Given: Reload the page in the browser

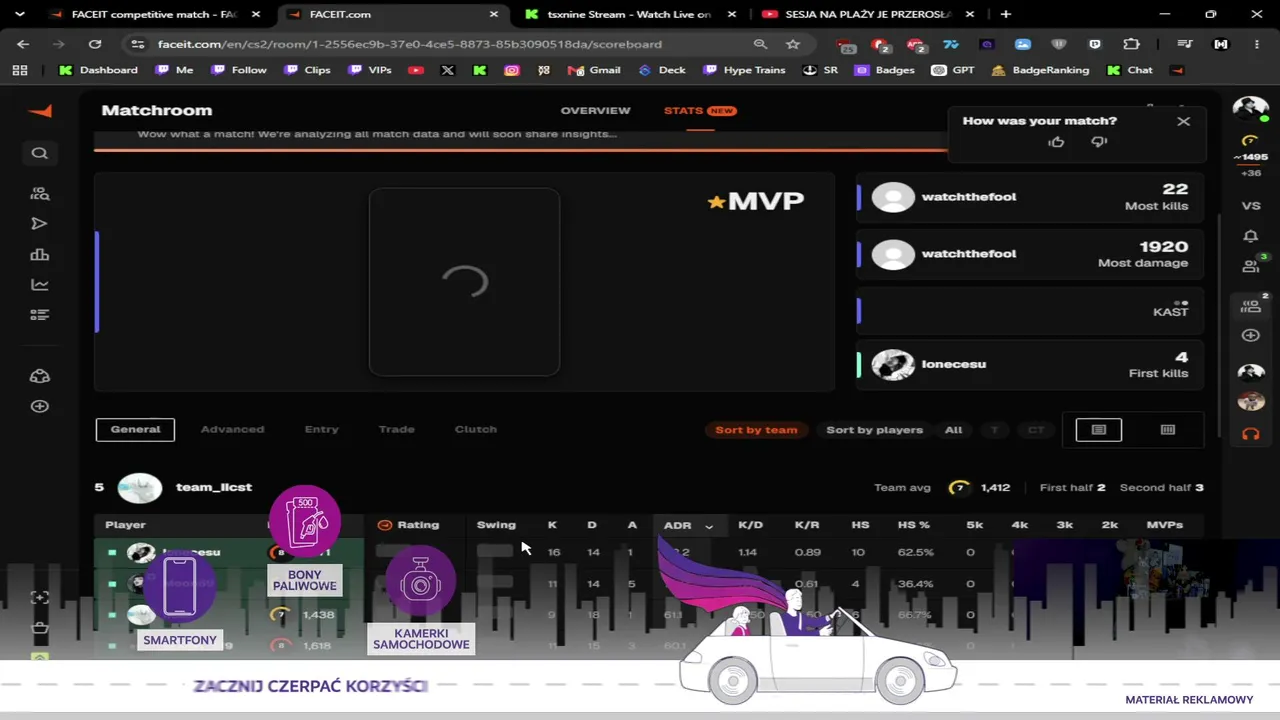Looking at the screenshot, I should 95,44.
